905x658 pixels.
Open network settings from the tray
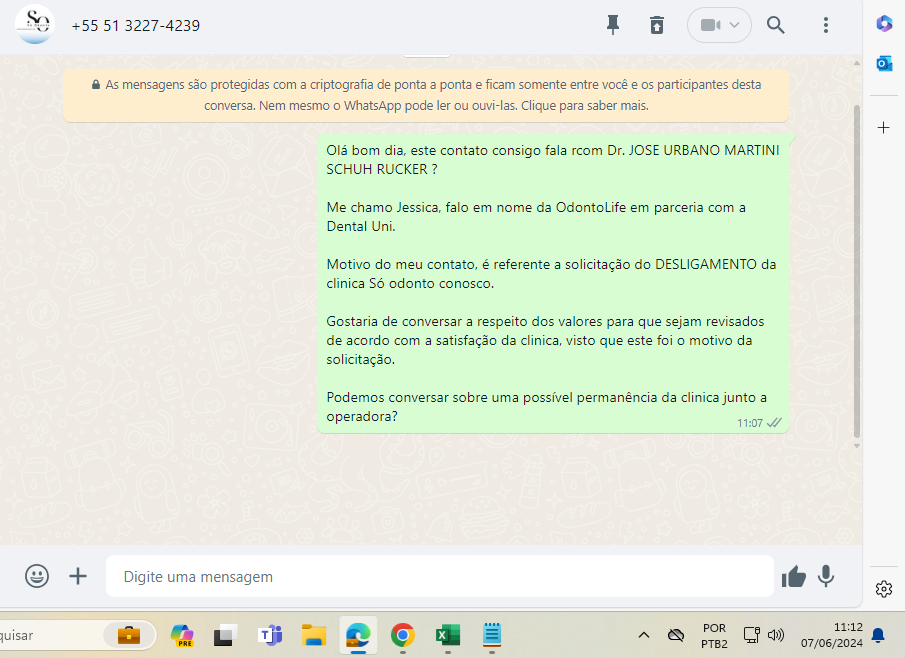tap(751, 635)
